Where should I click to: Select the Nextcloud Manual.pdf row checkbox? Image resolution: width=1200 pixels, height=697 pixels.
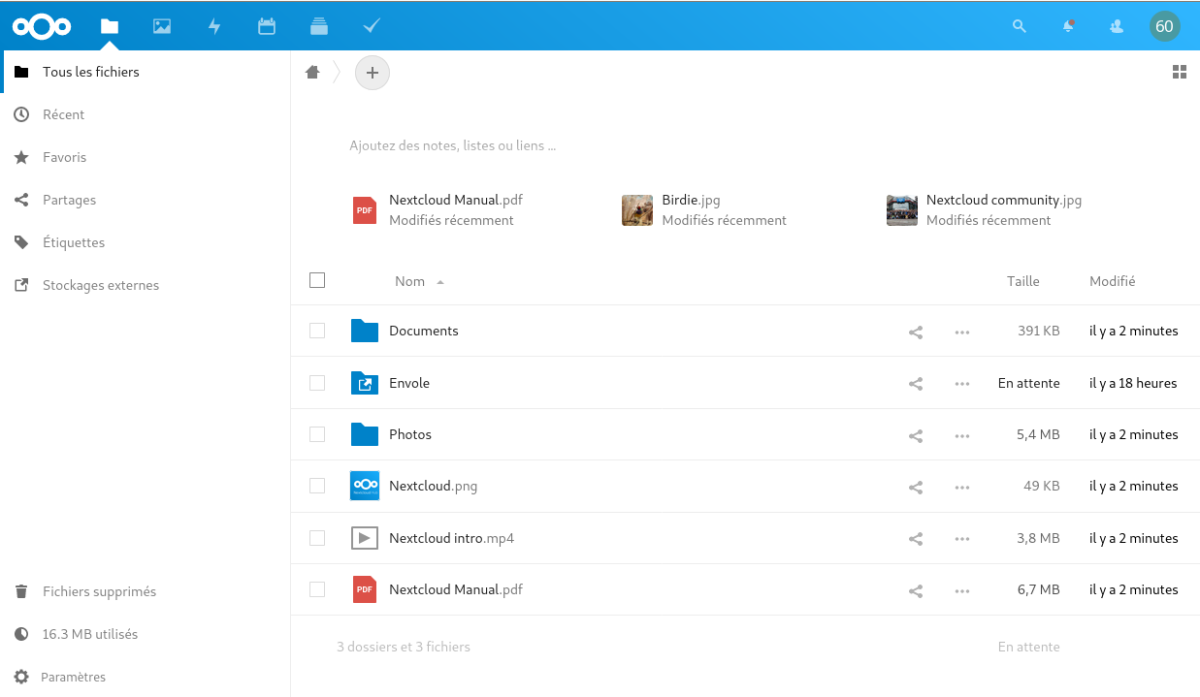pos(317,589)
